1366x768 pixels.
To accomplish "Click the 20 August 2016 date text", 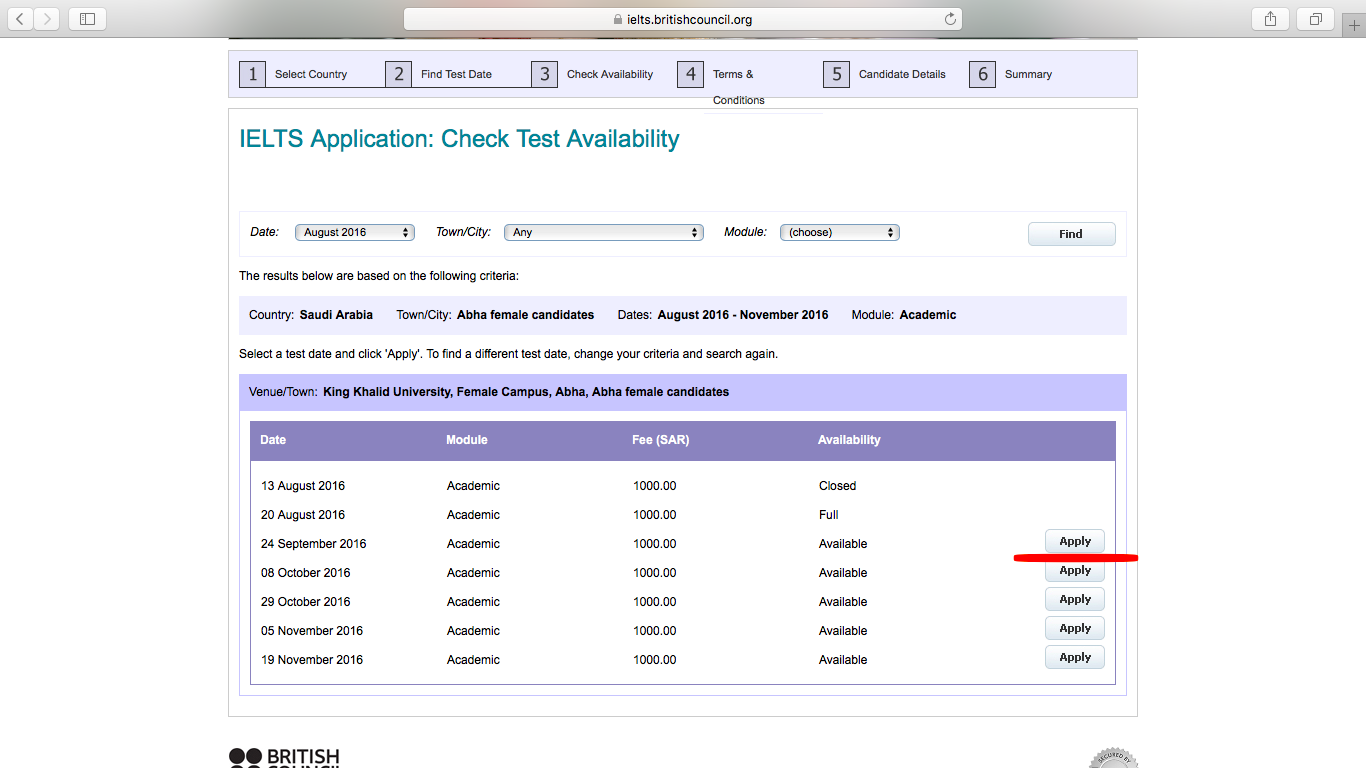I will [303, 515].
